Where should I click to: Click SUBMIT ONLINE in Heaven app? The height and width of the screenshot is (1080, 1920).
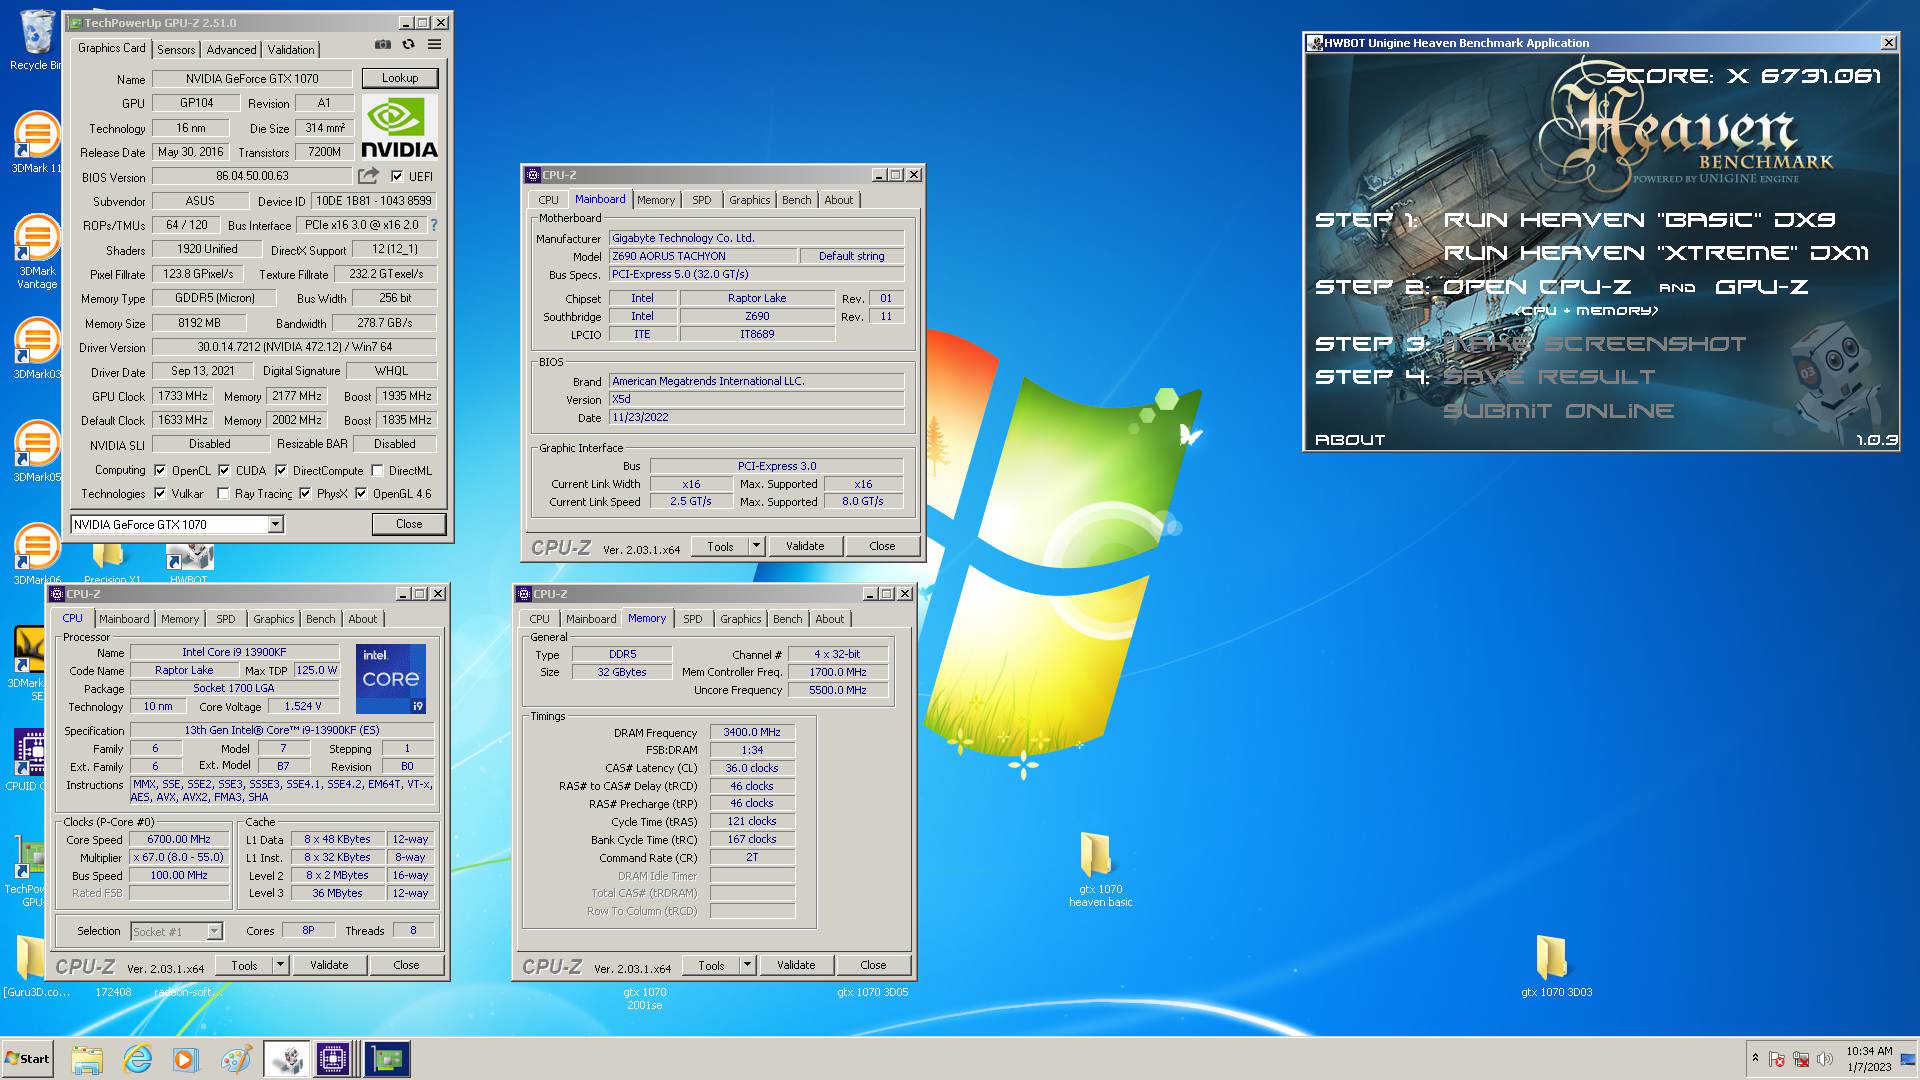pos(1558,411)
